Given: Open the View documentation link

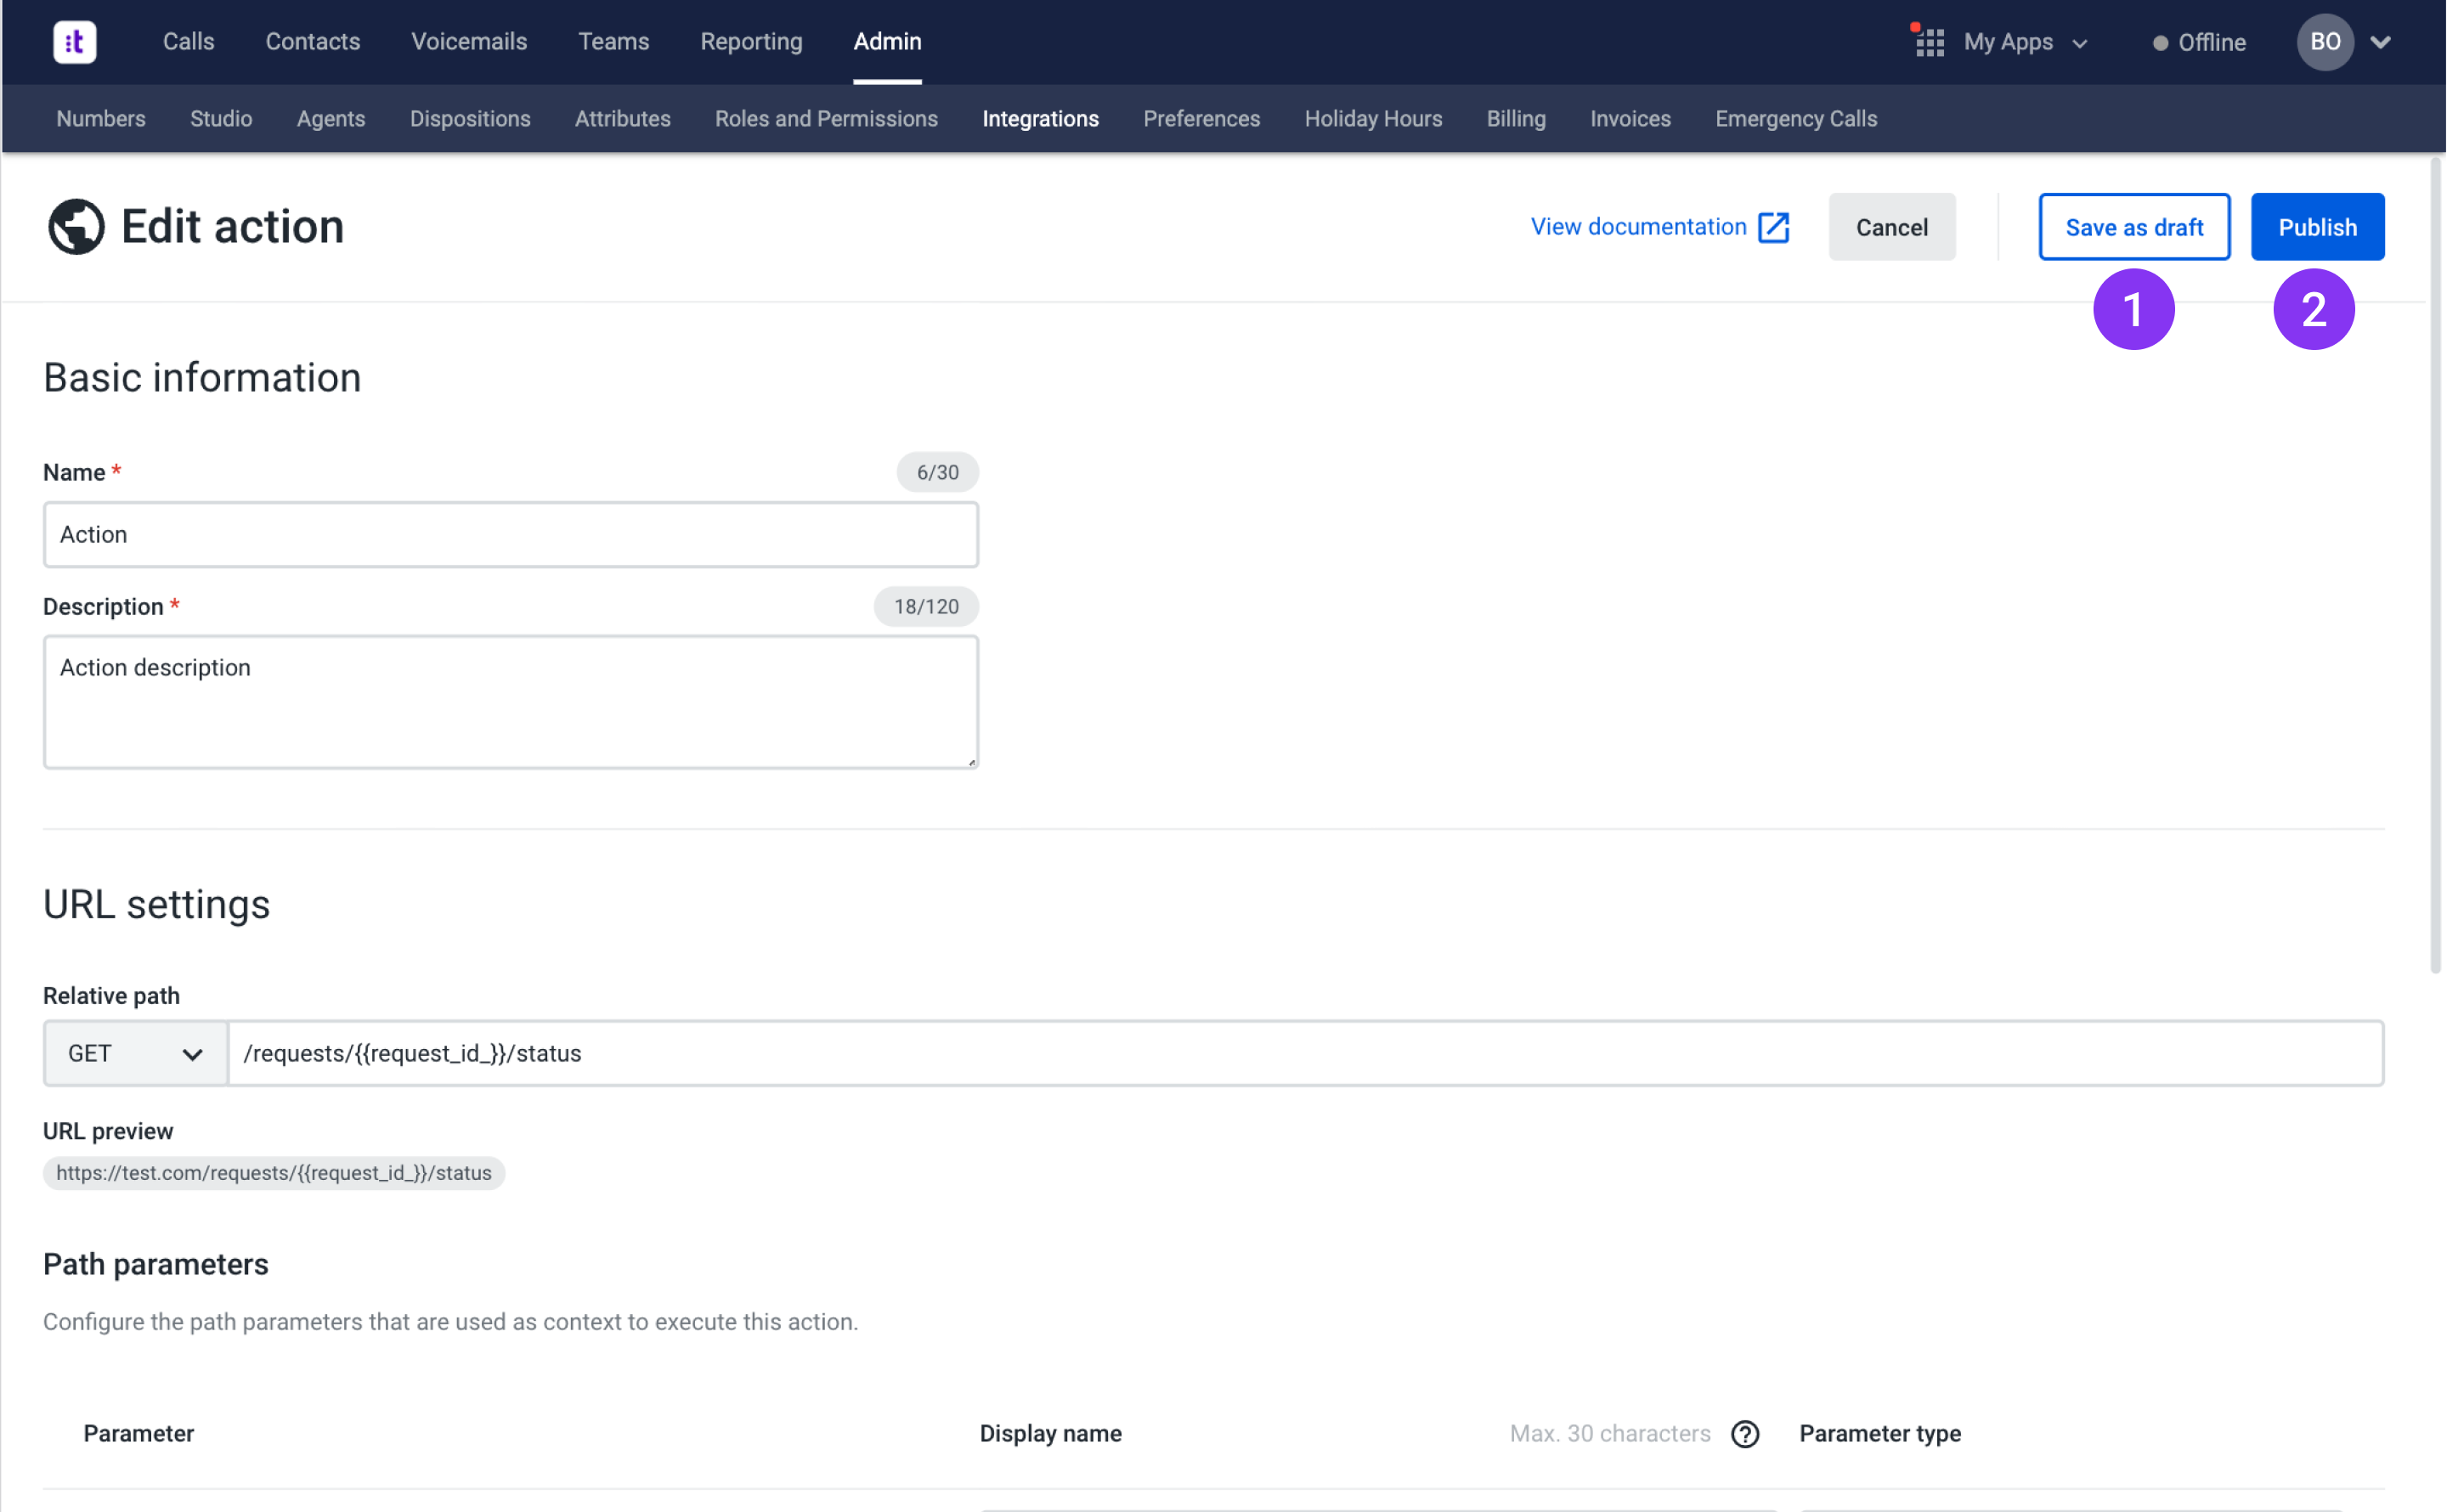Looking at the screenshot, I should [x=1638, y=227].
